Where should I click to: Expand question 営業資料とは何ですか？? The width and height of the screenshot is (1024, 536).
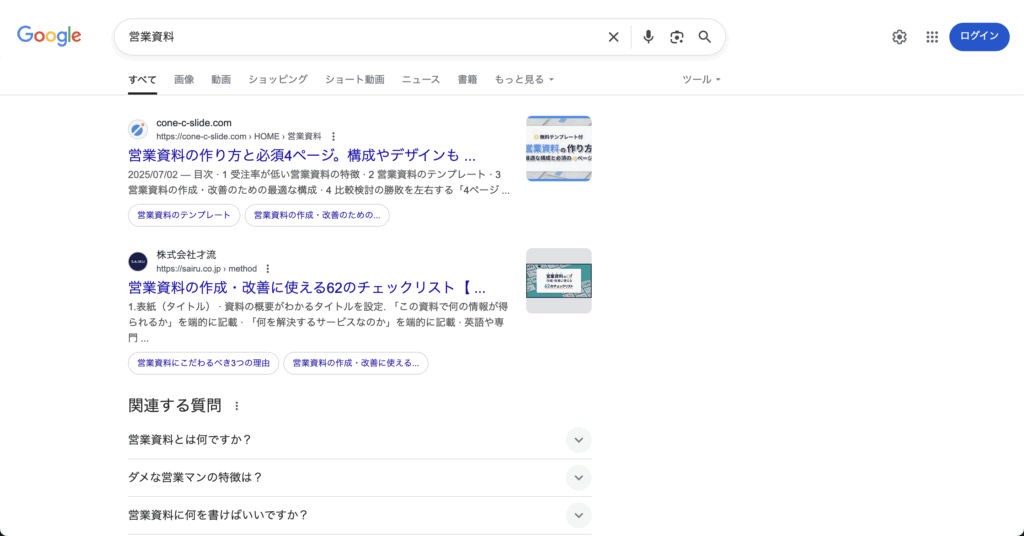click(360, 440)
